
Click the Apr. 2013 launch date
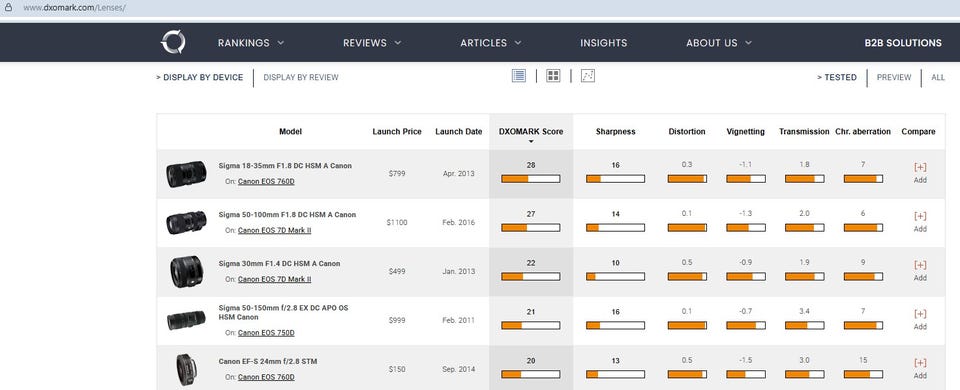[x=459, y=173]
